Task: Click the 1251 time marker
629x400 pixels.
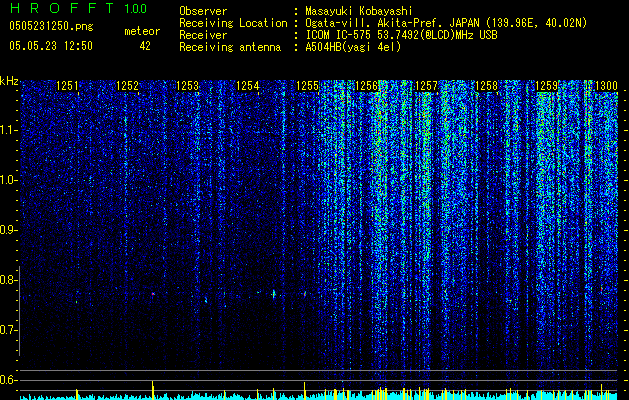Action: pyautogui.click(x=67, y=85)
